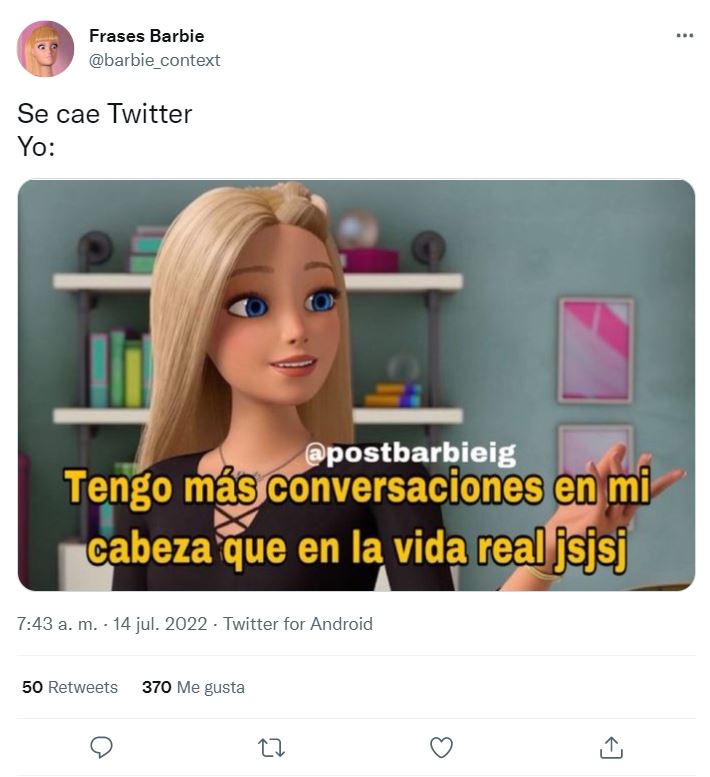
Task: Click the reply speech bubble icon
Action: click(102, 747)
